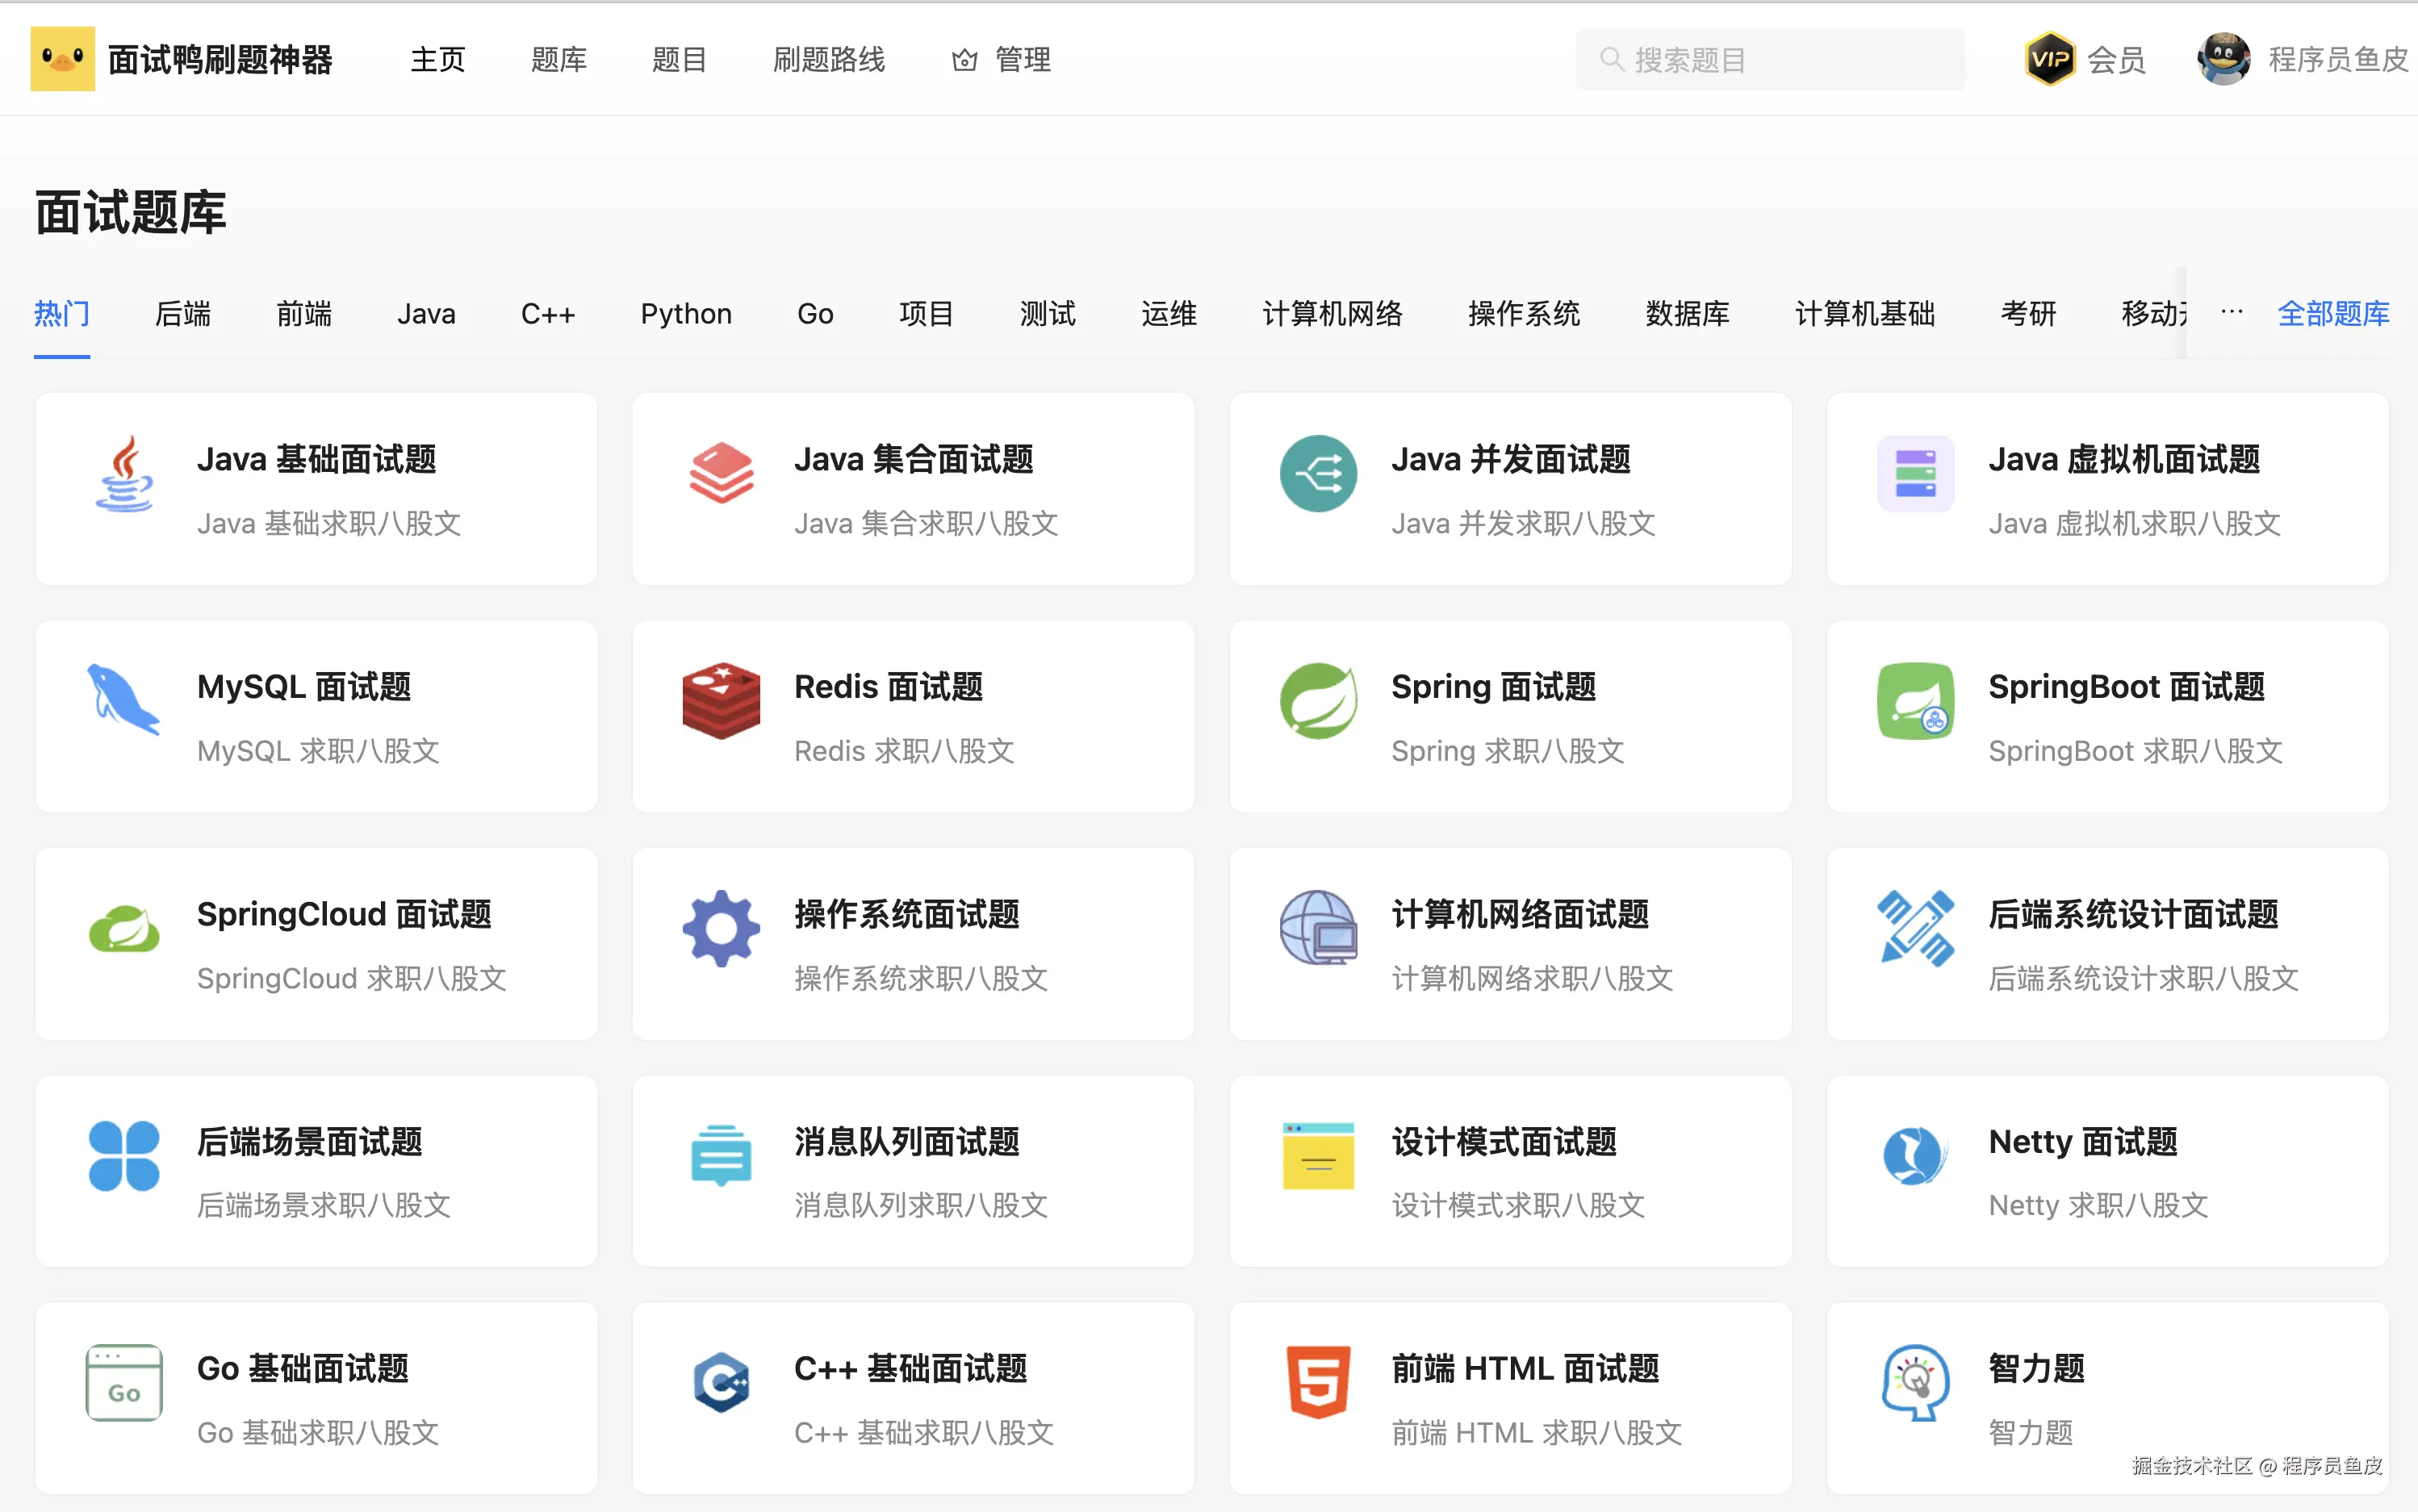Open the 管理 menu item
2418x1512 pixels.
coord(1001,59)
